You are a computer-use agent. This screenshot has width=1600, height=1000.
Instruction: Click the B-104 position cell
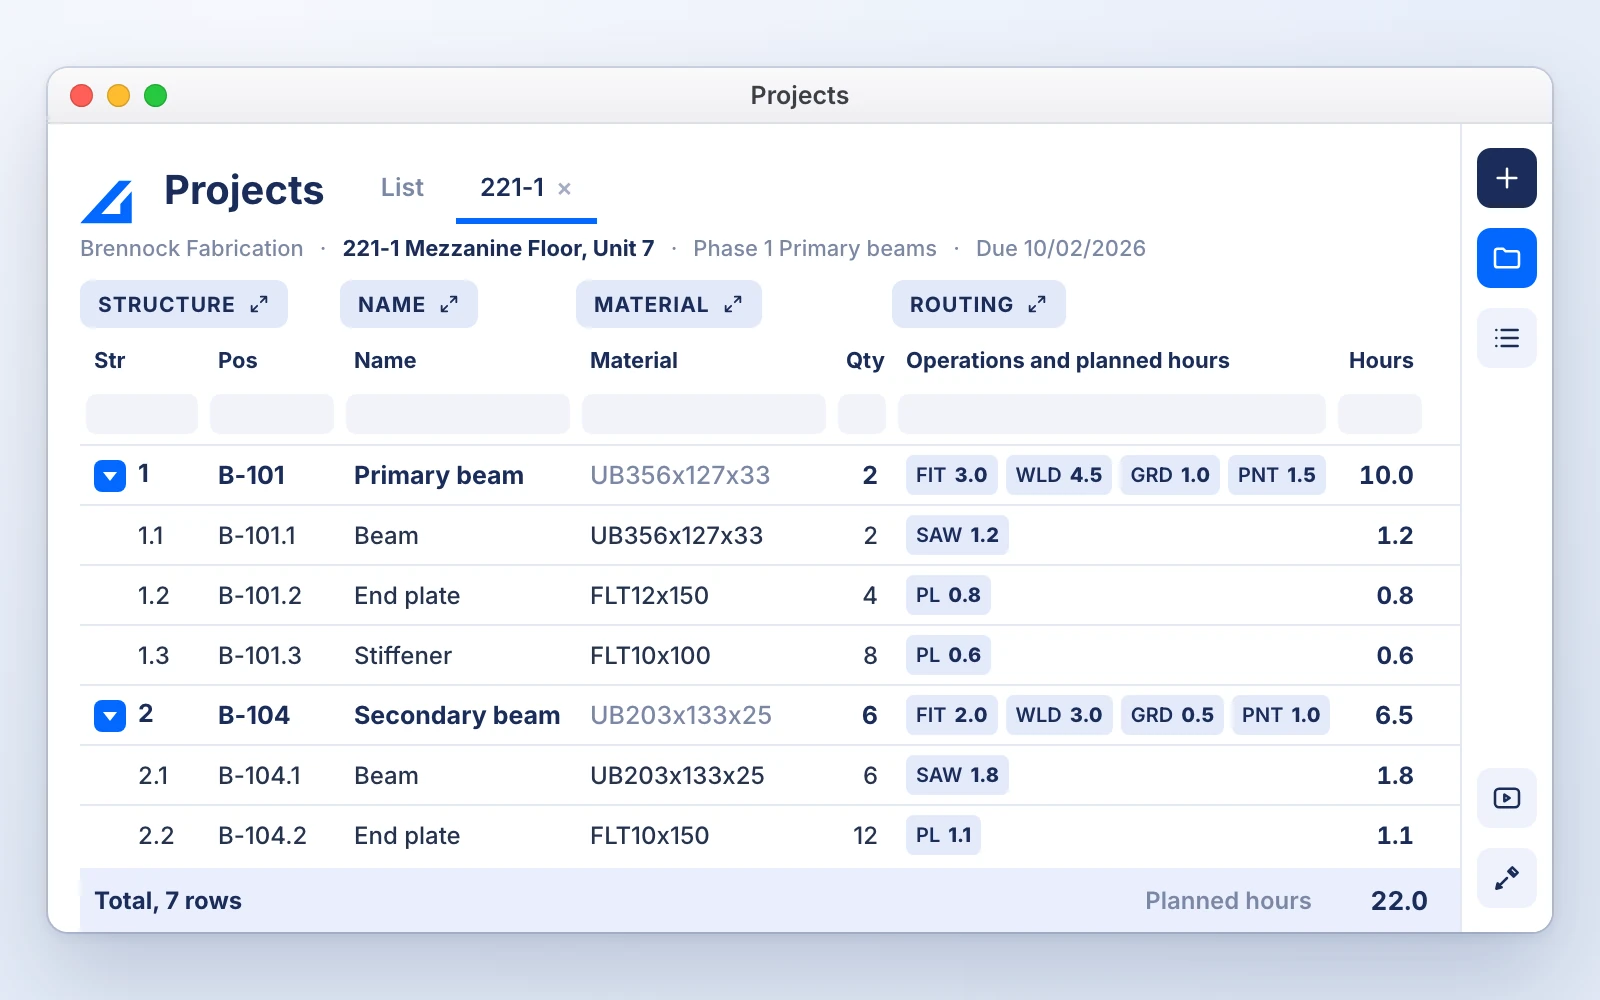(254, 716)
